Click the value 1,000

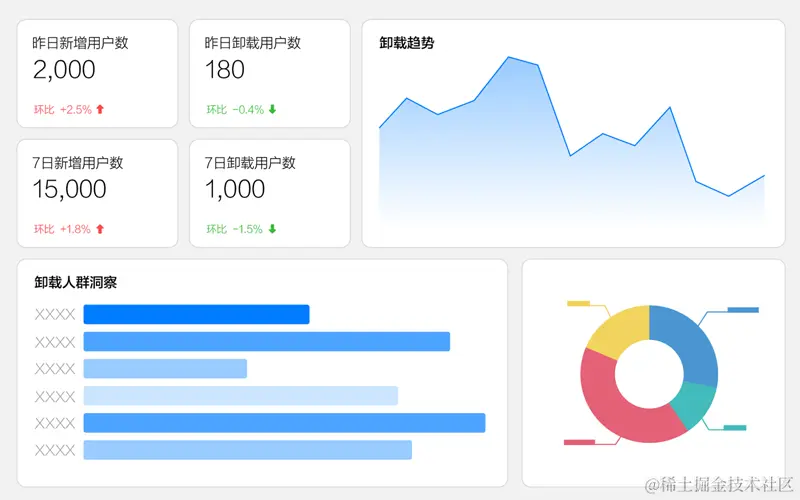point(235,190)
